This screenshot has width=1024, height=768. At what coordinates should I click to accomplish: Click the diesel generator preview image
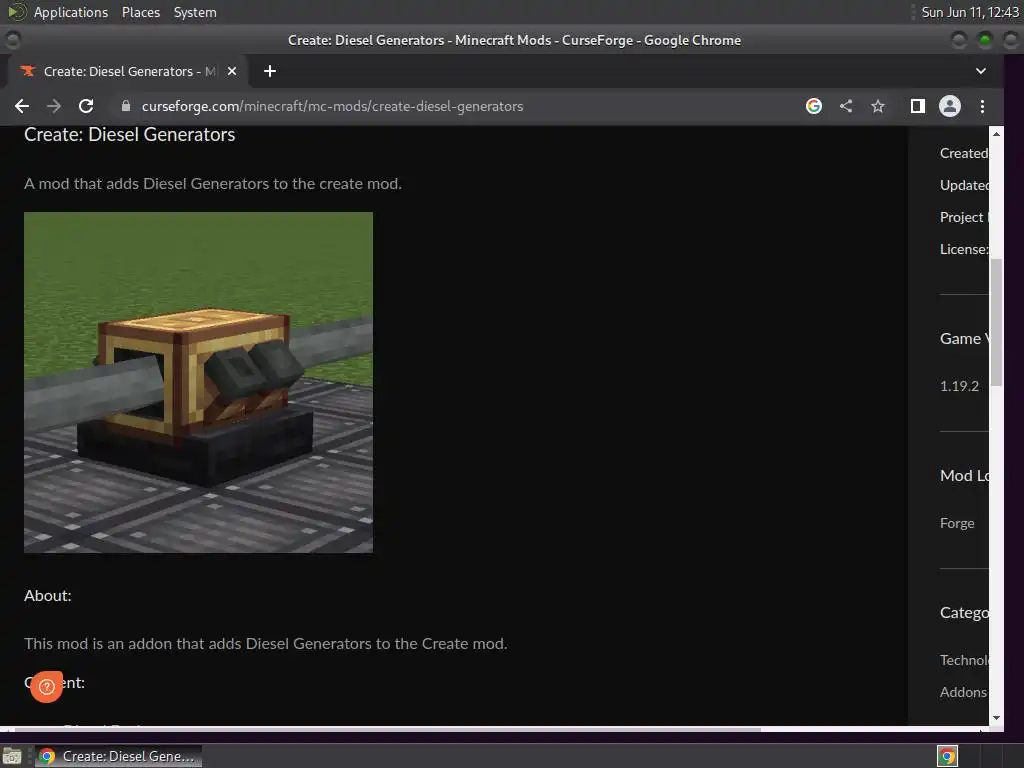pos(199,382)
